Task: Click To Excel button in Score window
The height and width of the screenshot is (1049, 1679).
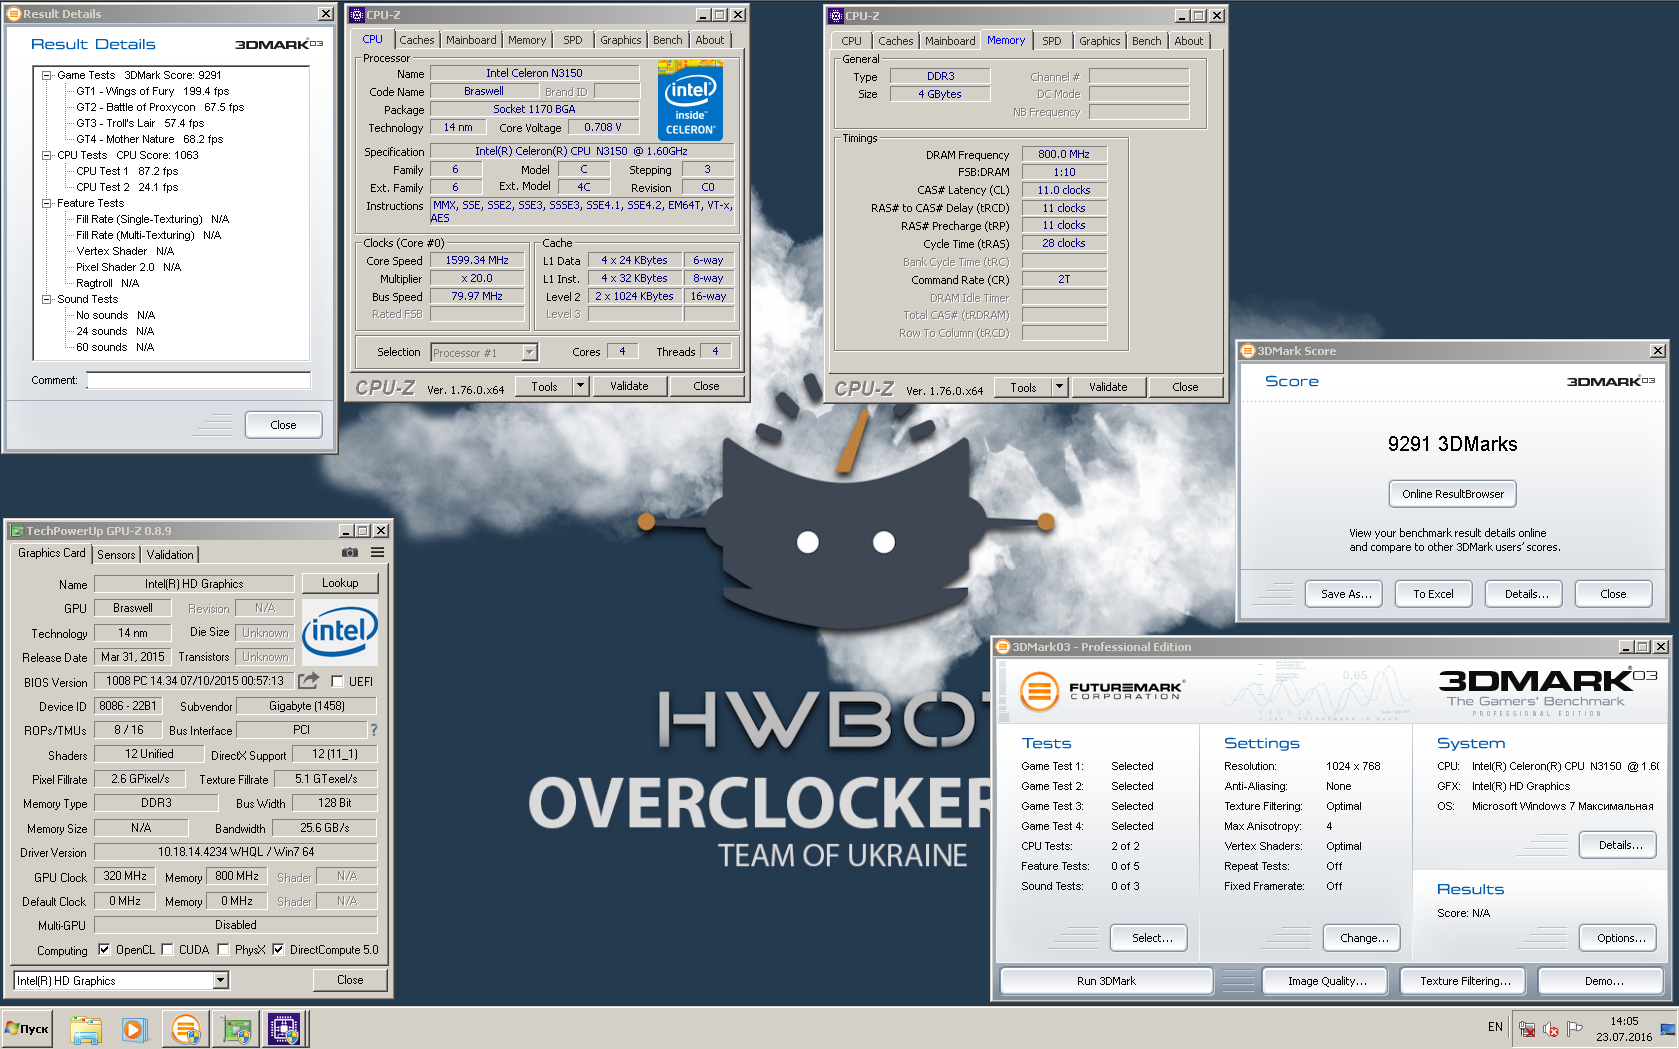Action: coord(1433,594)
